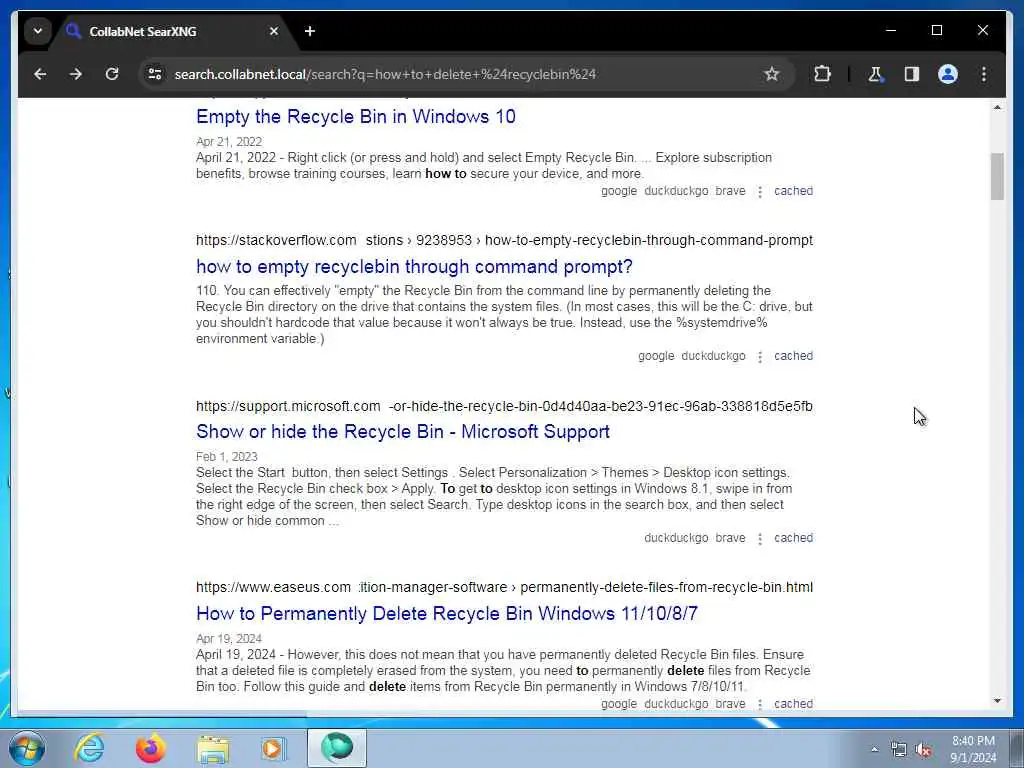Open Chrome Labs flask icon
The width and height of the screenshot is (1024, 768).
(x=875, y=74)
